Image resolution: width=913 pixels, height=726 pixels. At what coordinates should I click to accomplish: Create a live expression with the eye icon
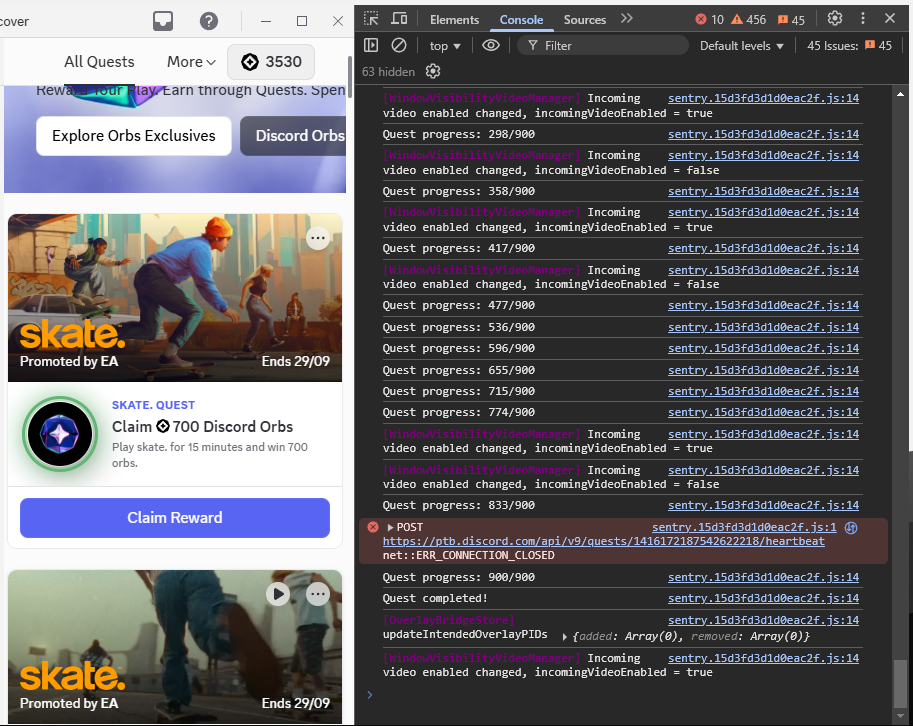[x=489, y=45]
